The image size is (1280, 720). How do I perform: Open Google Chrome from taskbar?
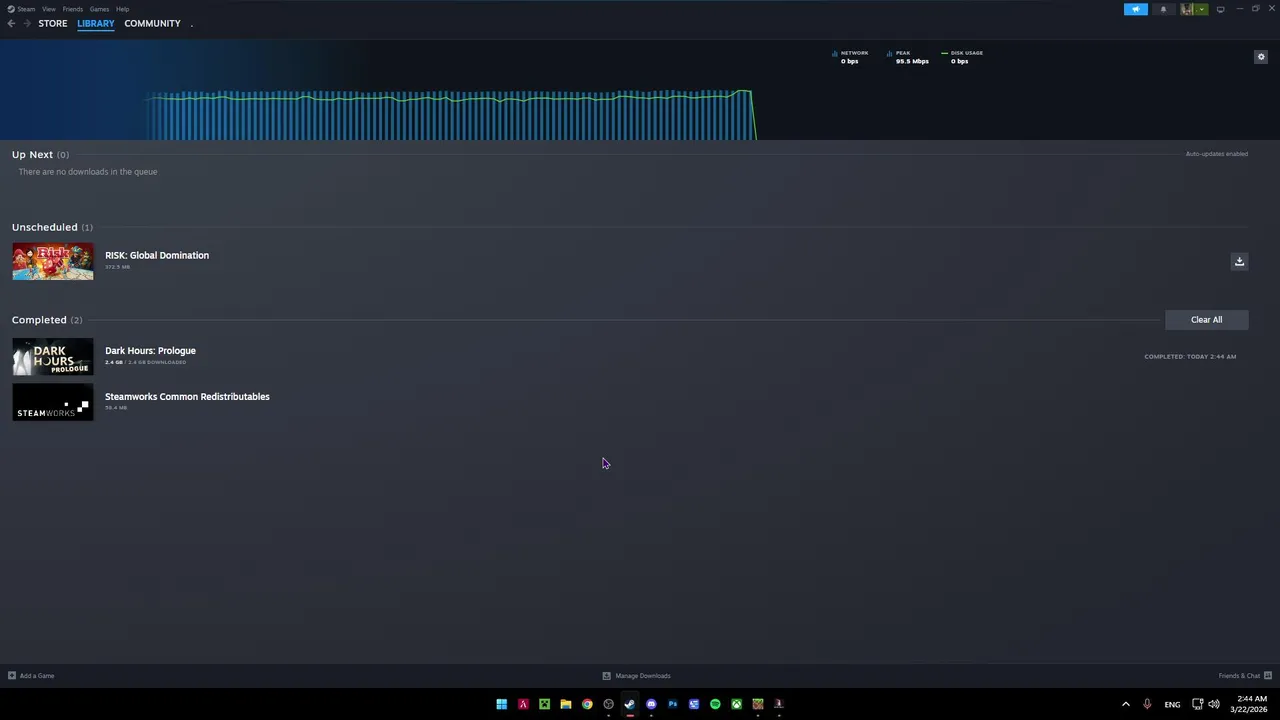(x=587, y=704)
